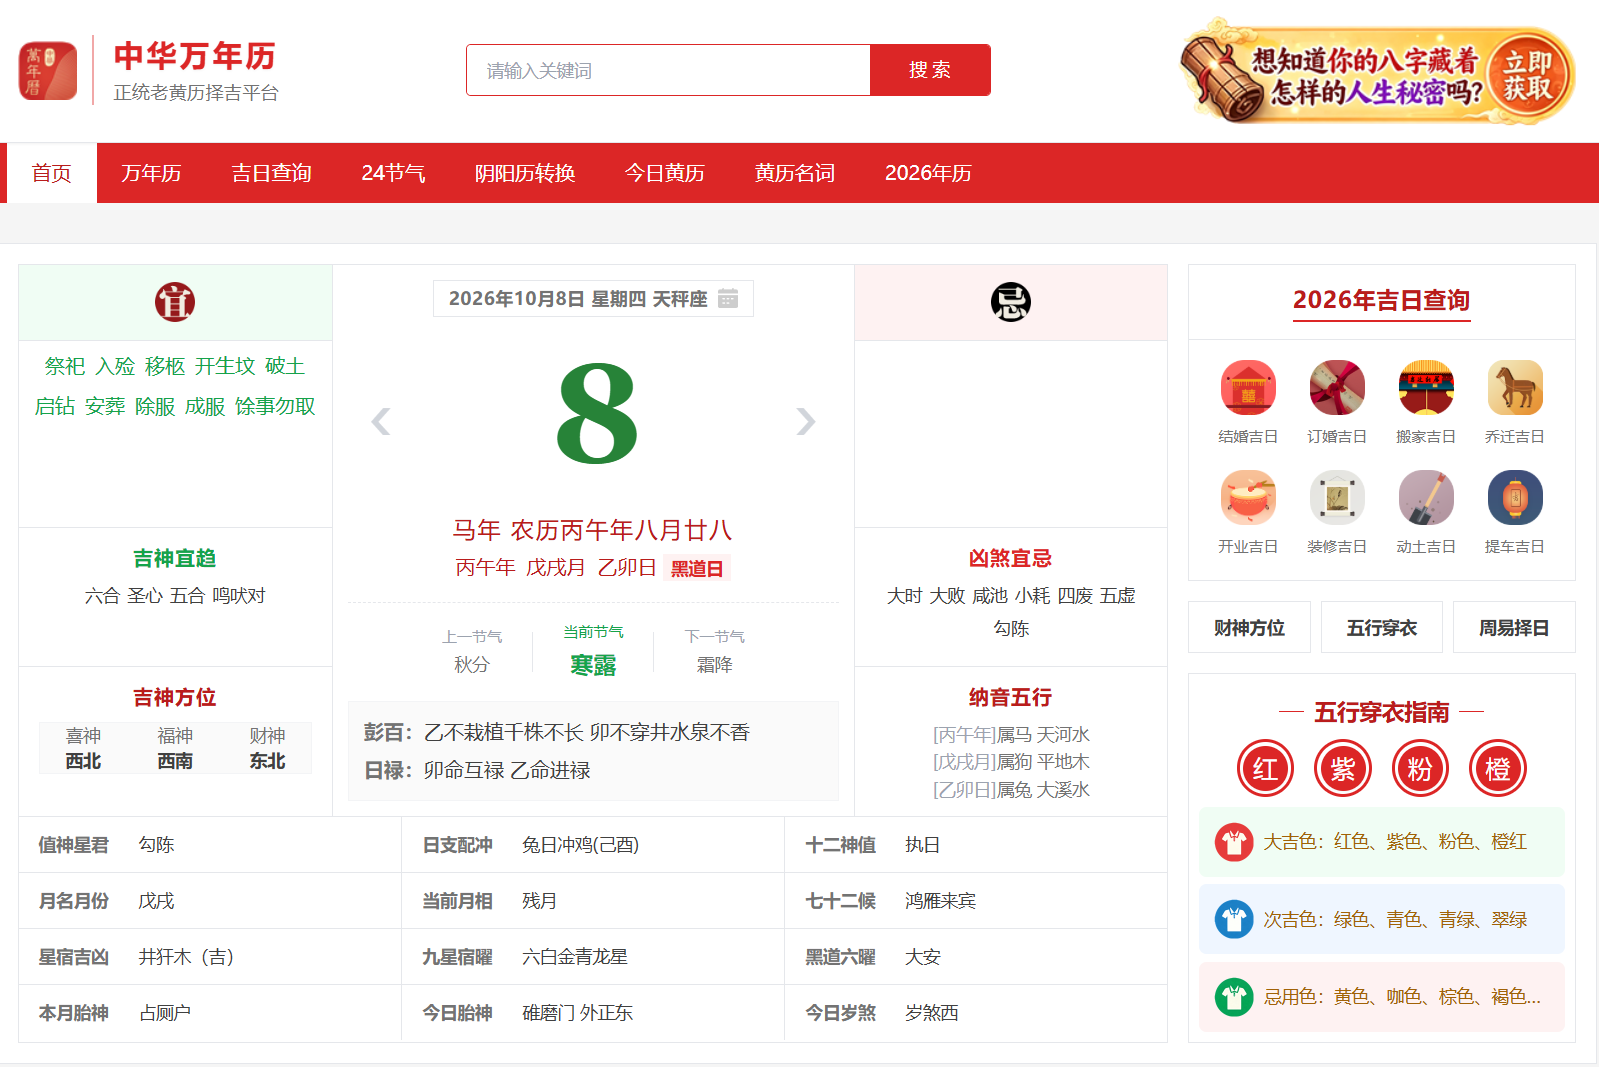This screenshot has height=1067, width=1599.
Task: Go to the previous day arrow
Action: [x=381, y=421]
